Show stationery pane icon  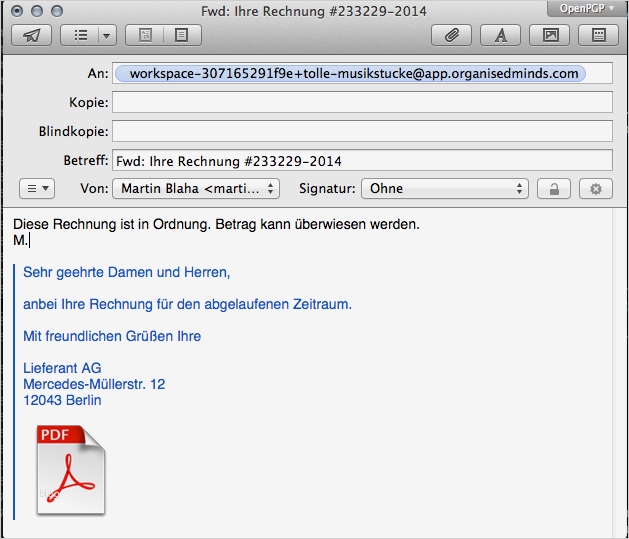(599, 35)
